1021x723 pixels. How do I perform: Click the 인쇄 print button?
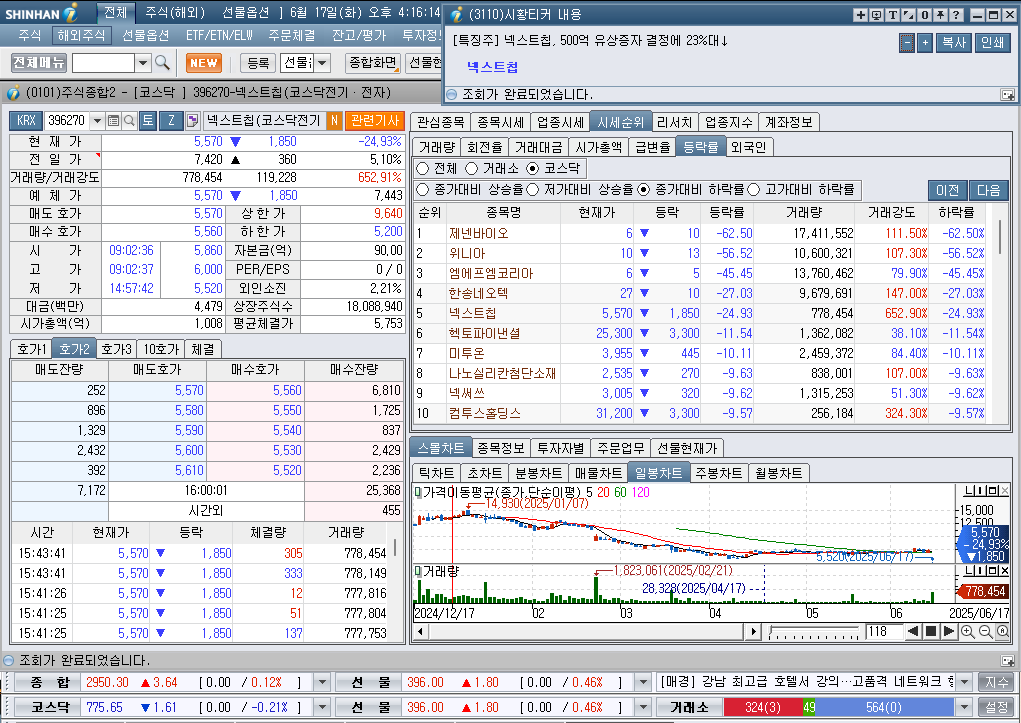992,43
